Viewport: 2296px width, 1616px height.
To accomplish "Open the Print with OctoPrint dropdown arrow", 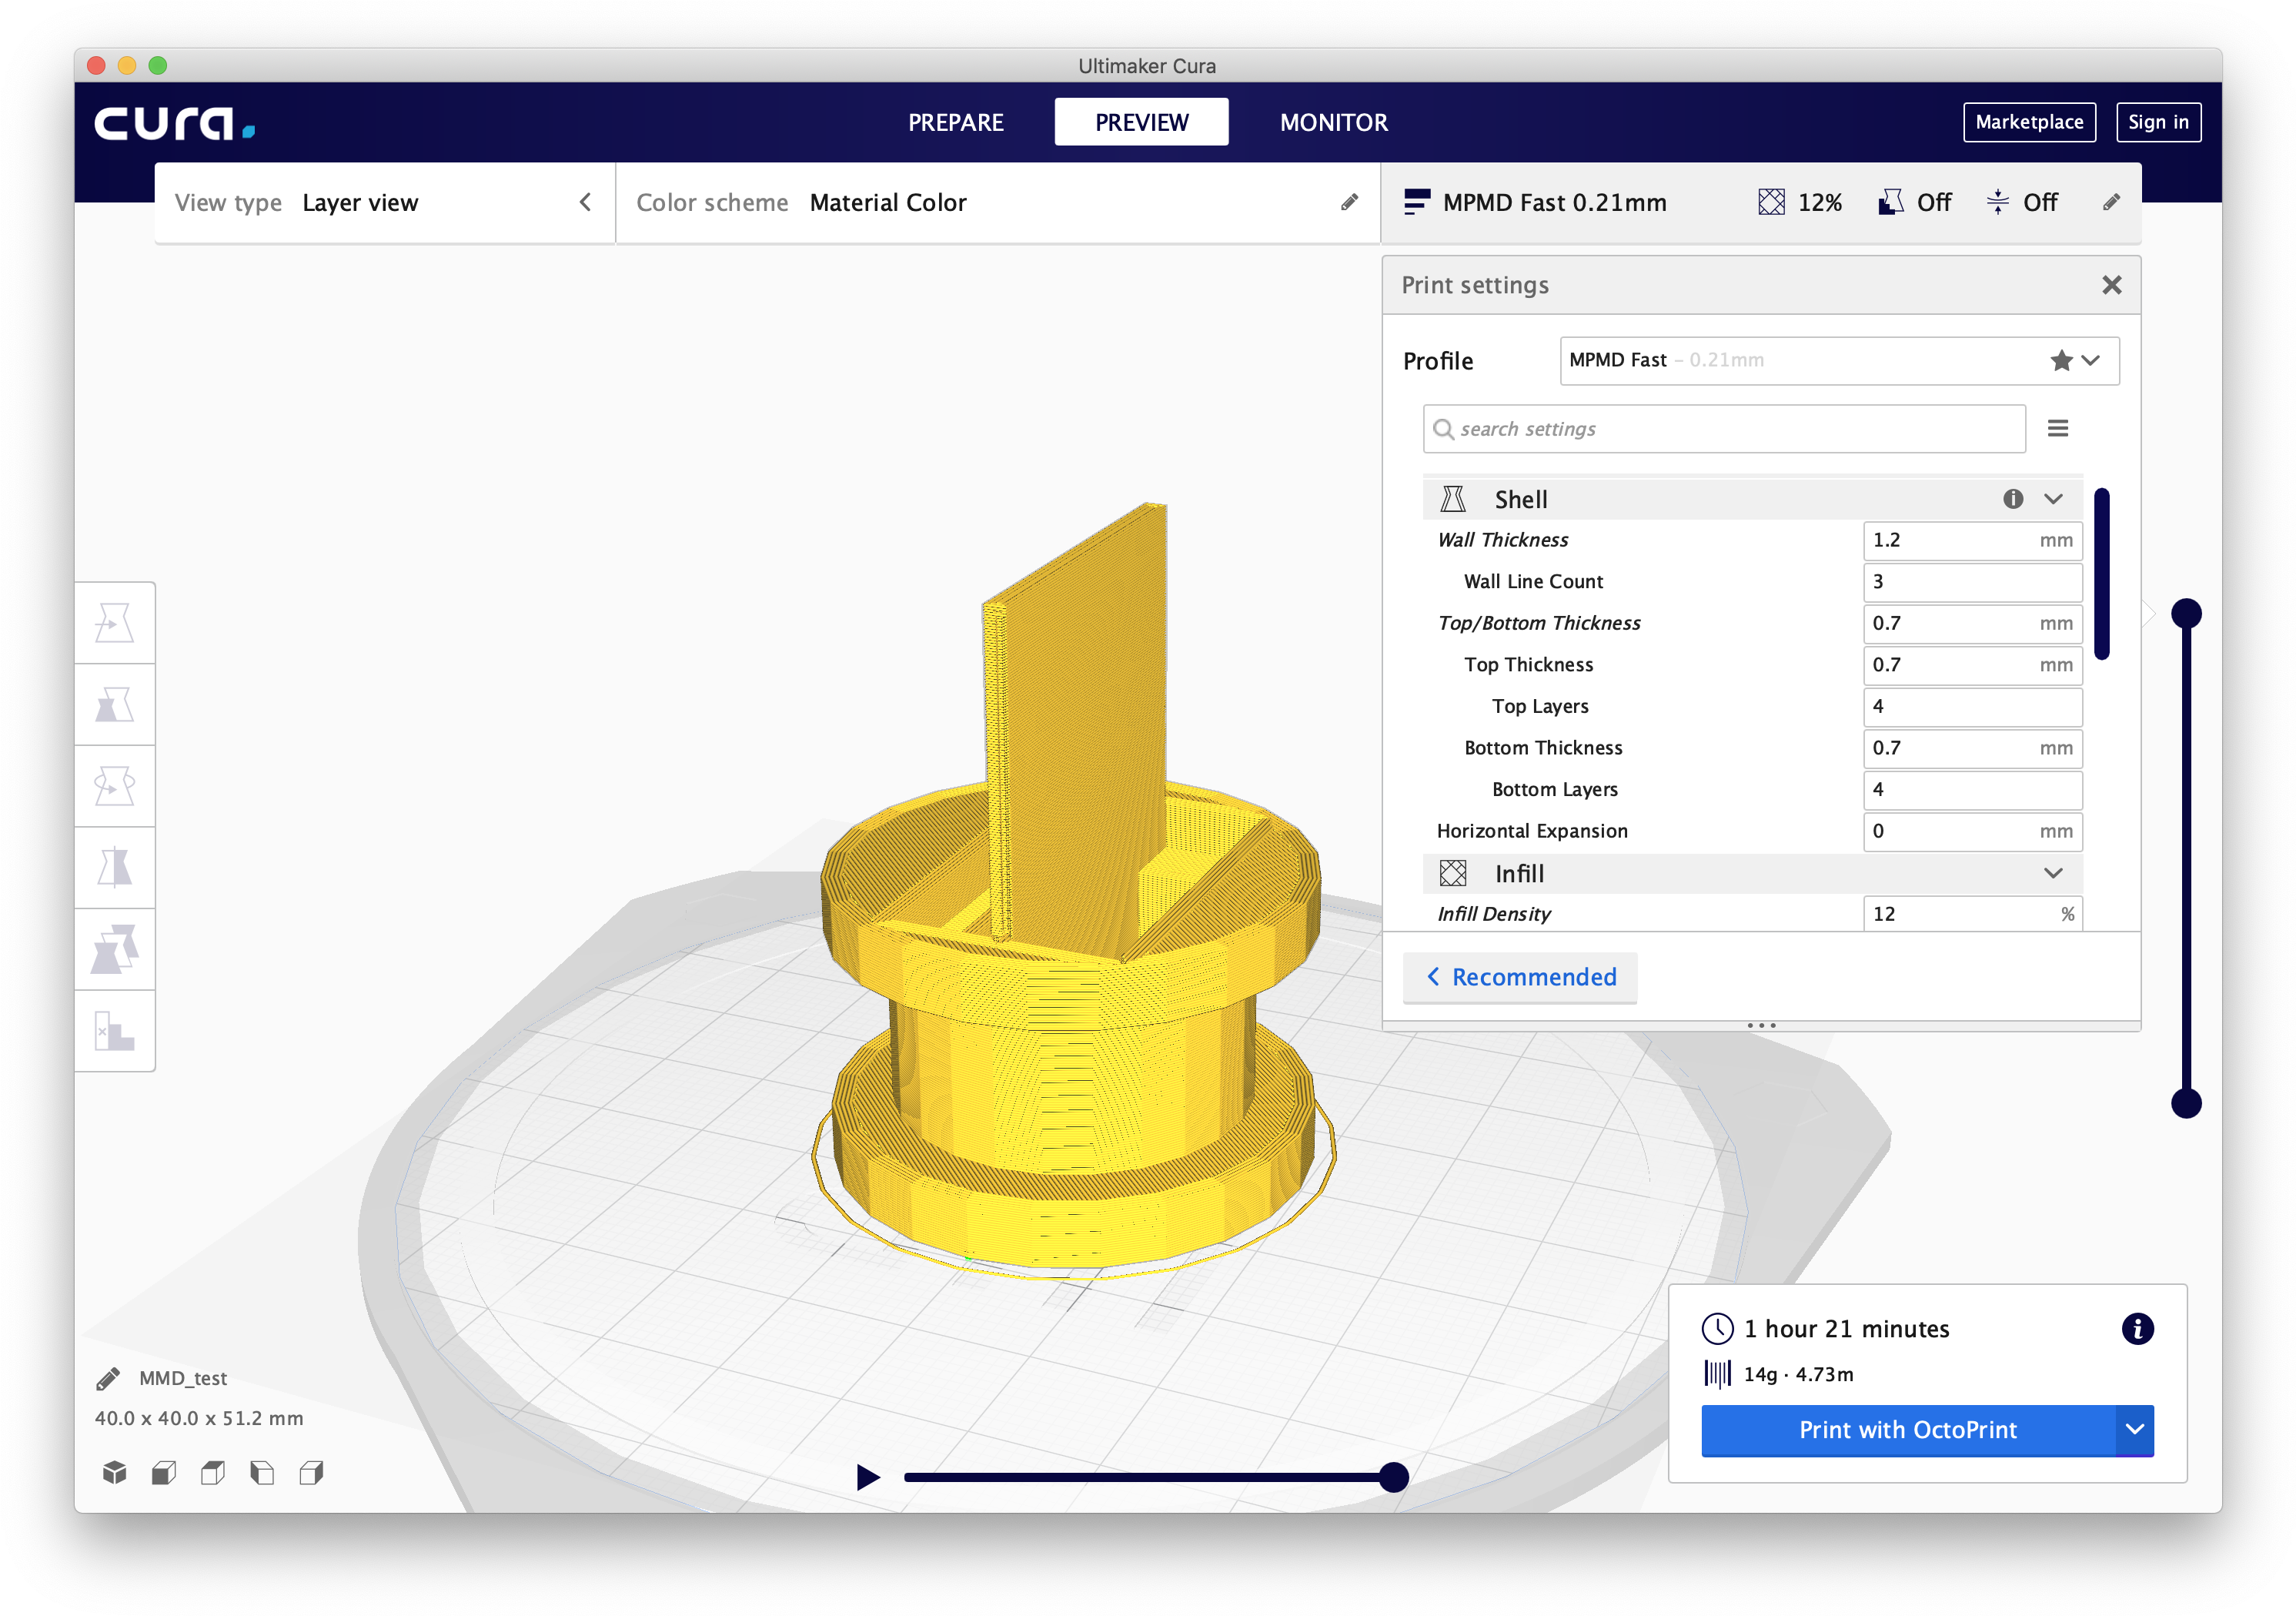I will 2134,1430.
